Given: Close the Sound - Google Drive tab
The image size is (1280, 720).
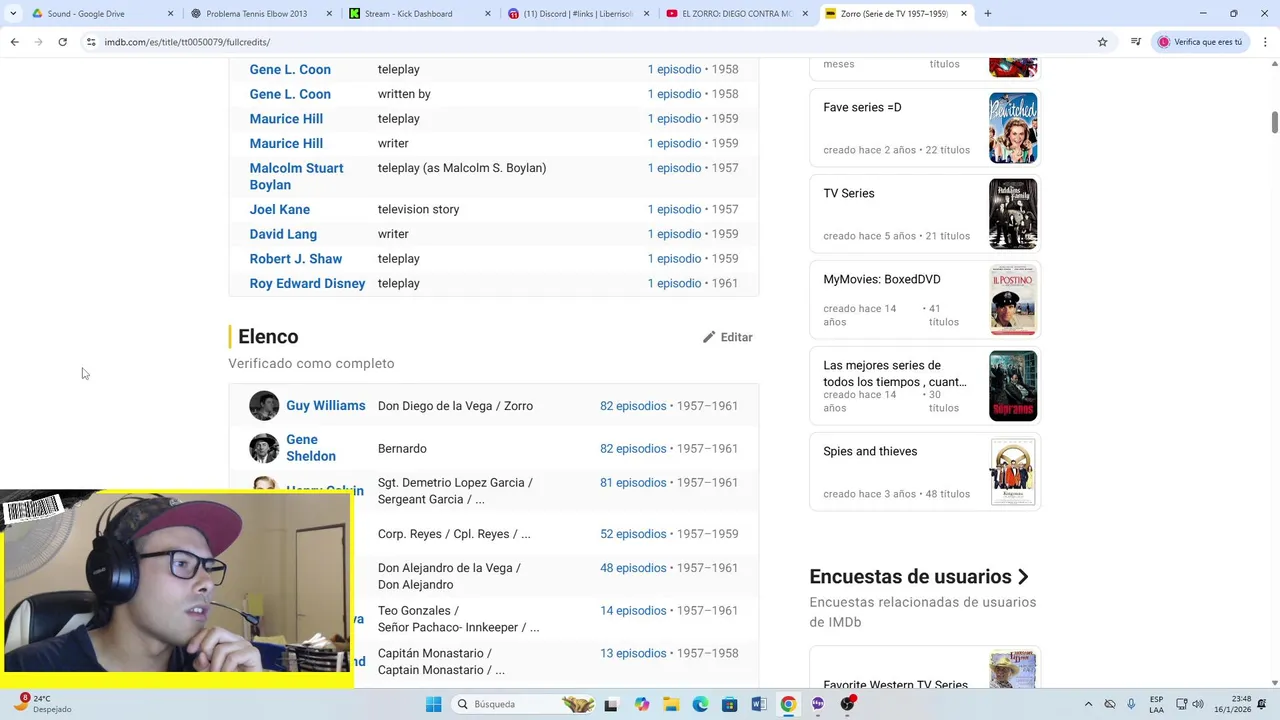Looking at the screenshot, I should point(170,14).
